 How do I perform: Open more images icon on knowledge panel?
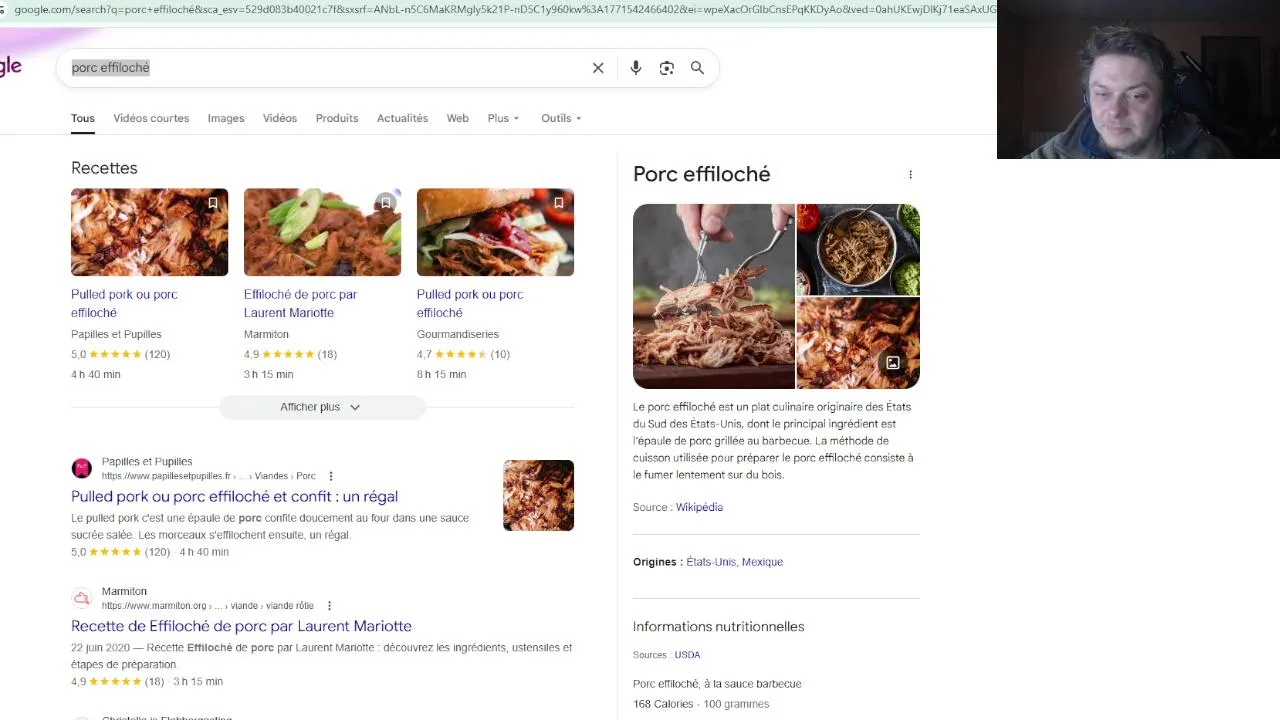(893, 362)
